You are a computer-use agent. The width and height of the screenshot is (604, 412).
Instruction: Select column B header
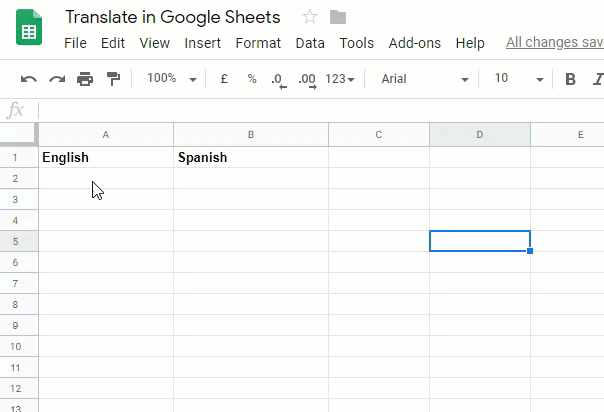click(x=251, y=135)
